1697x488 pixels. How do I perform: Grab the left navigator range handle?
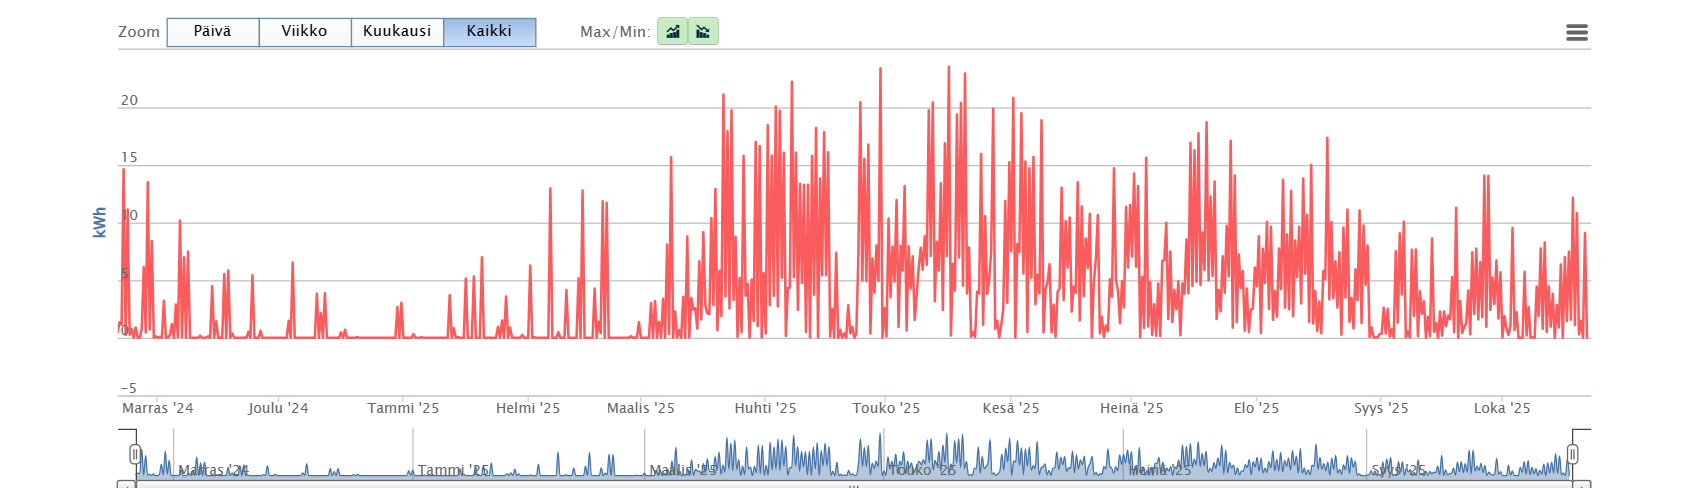point(135,455)
